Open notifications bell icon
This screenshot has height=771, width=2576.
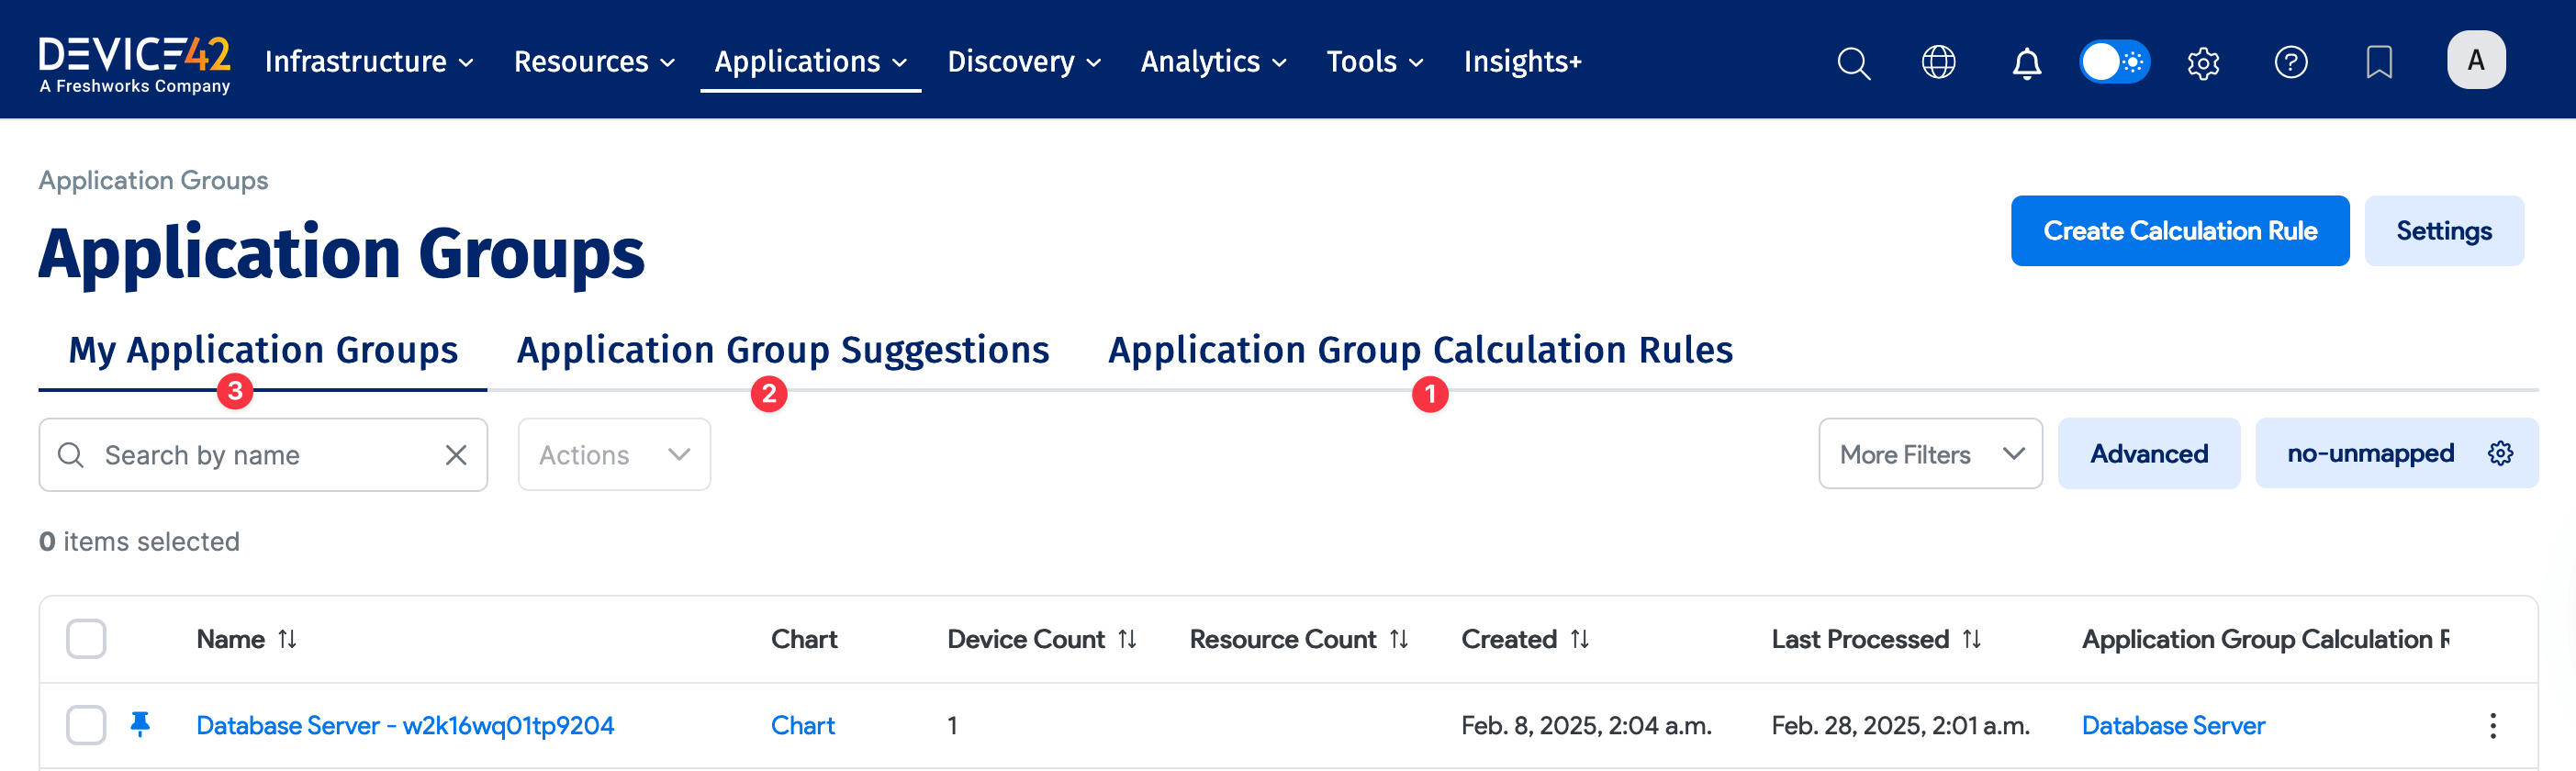(2026, 62)
